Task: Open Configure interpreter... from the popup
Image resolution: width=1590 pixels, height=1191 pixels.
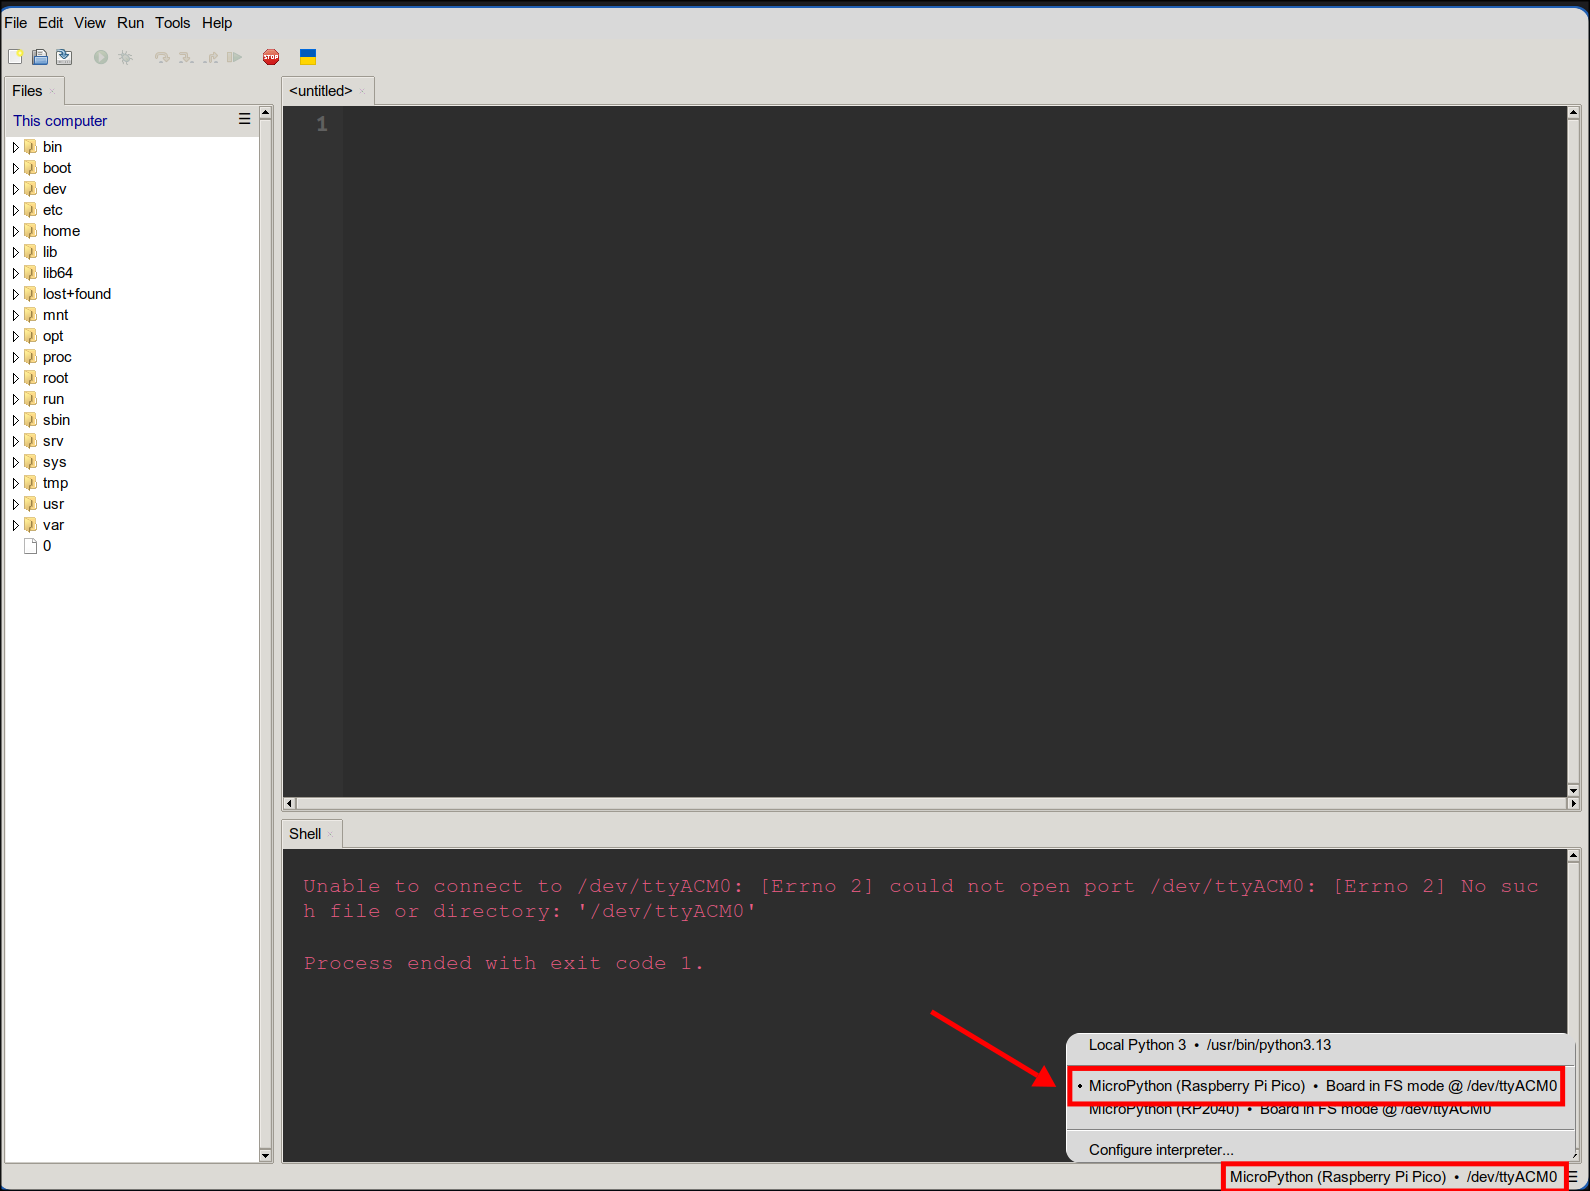Action: pos(1161,1150)
